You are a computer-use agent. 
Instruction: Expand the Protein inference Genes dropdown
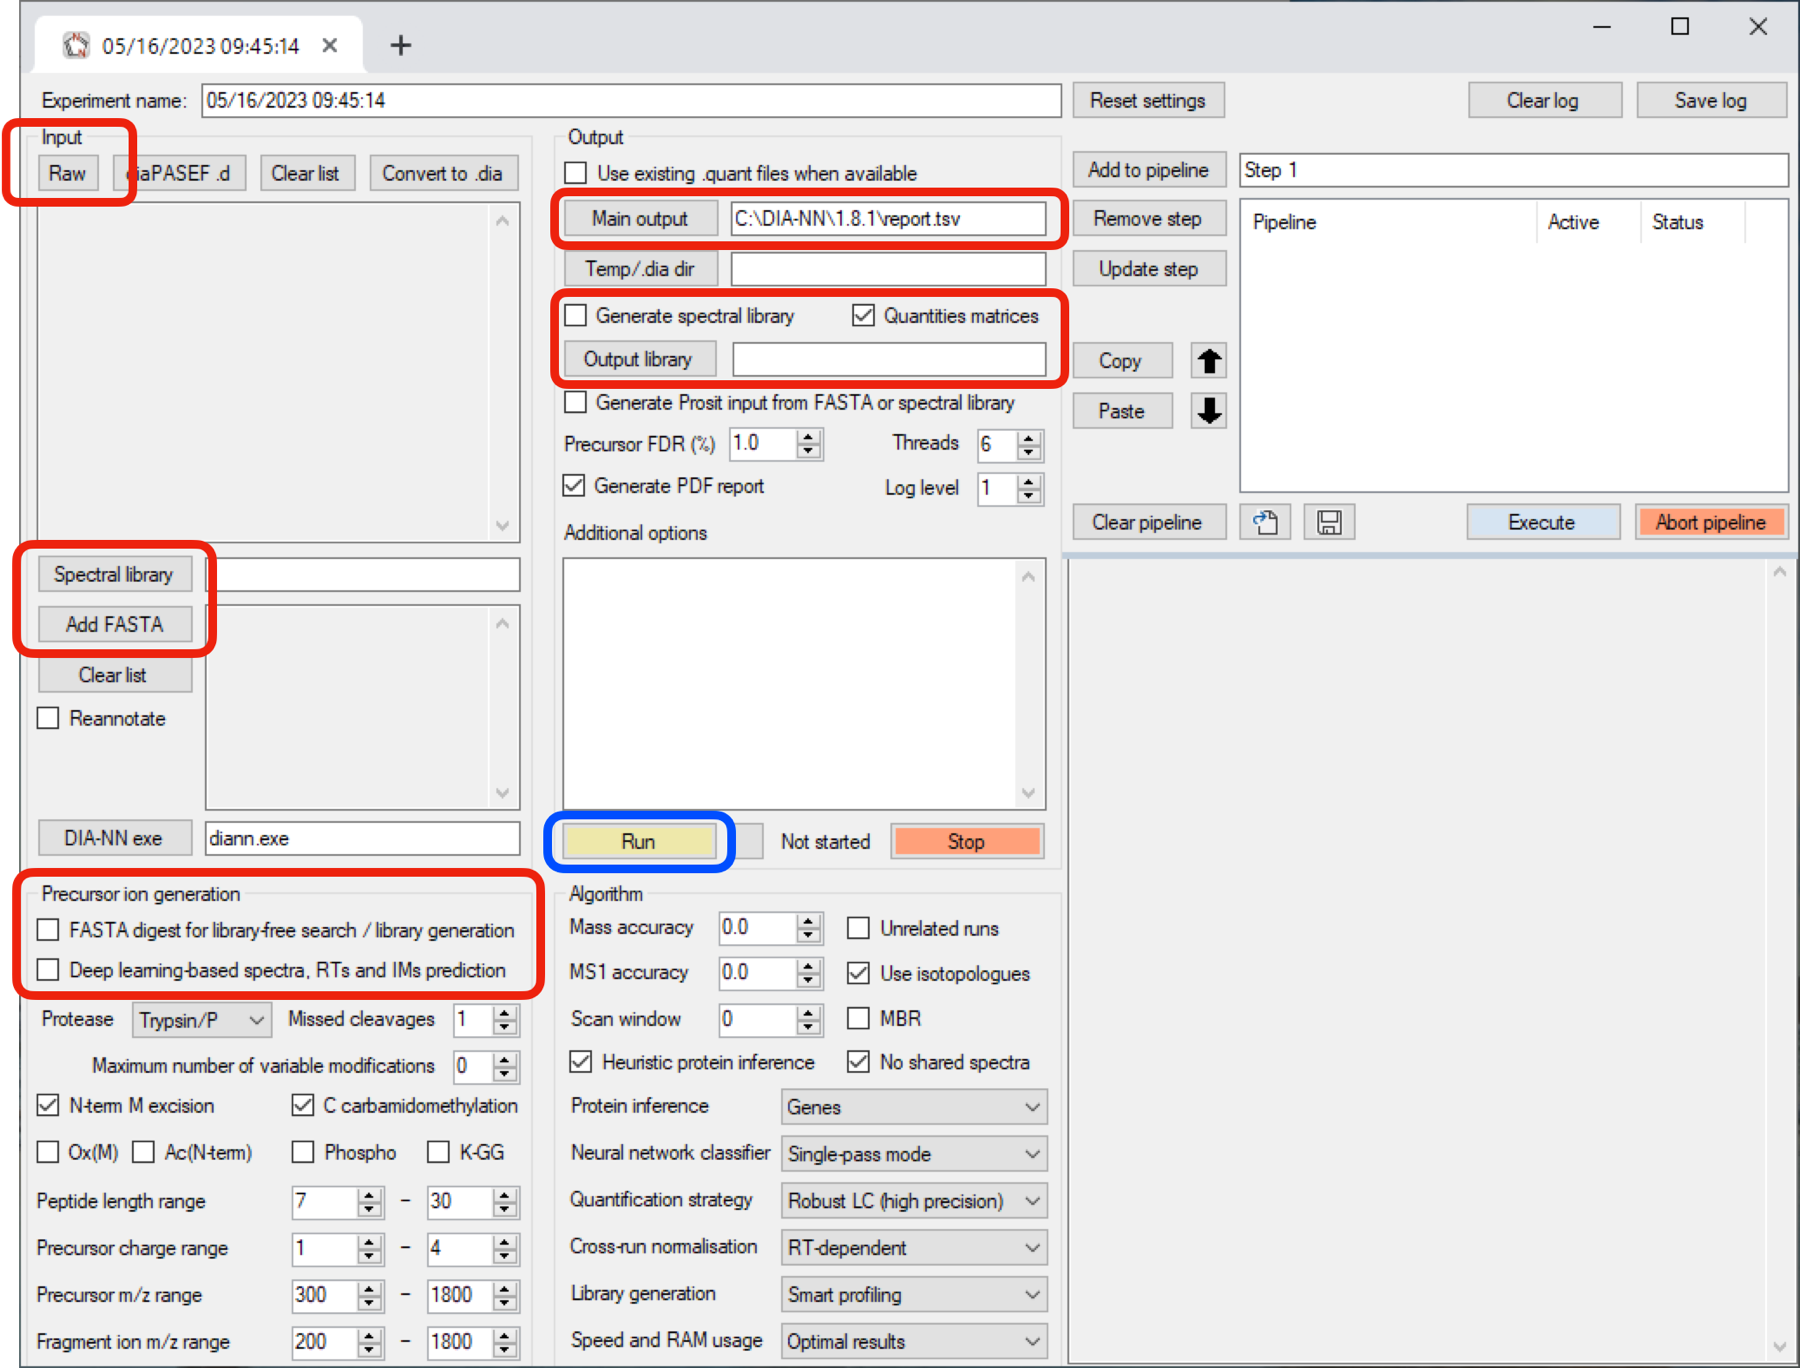point(913,1107)
